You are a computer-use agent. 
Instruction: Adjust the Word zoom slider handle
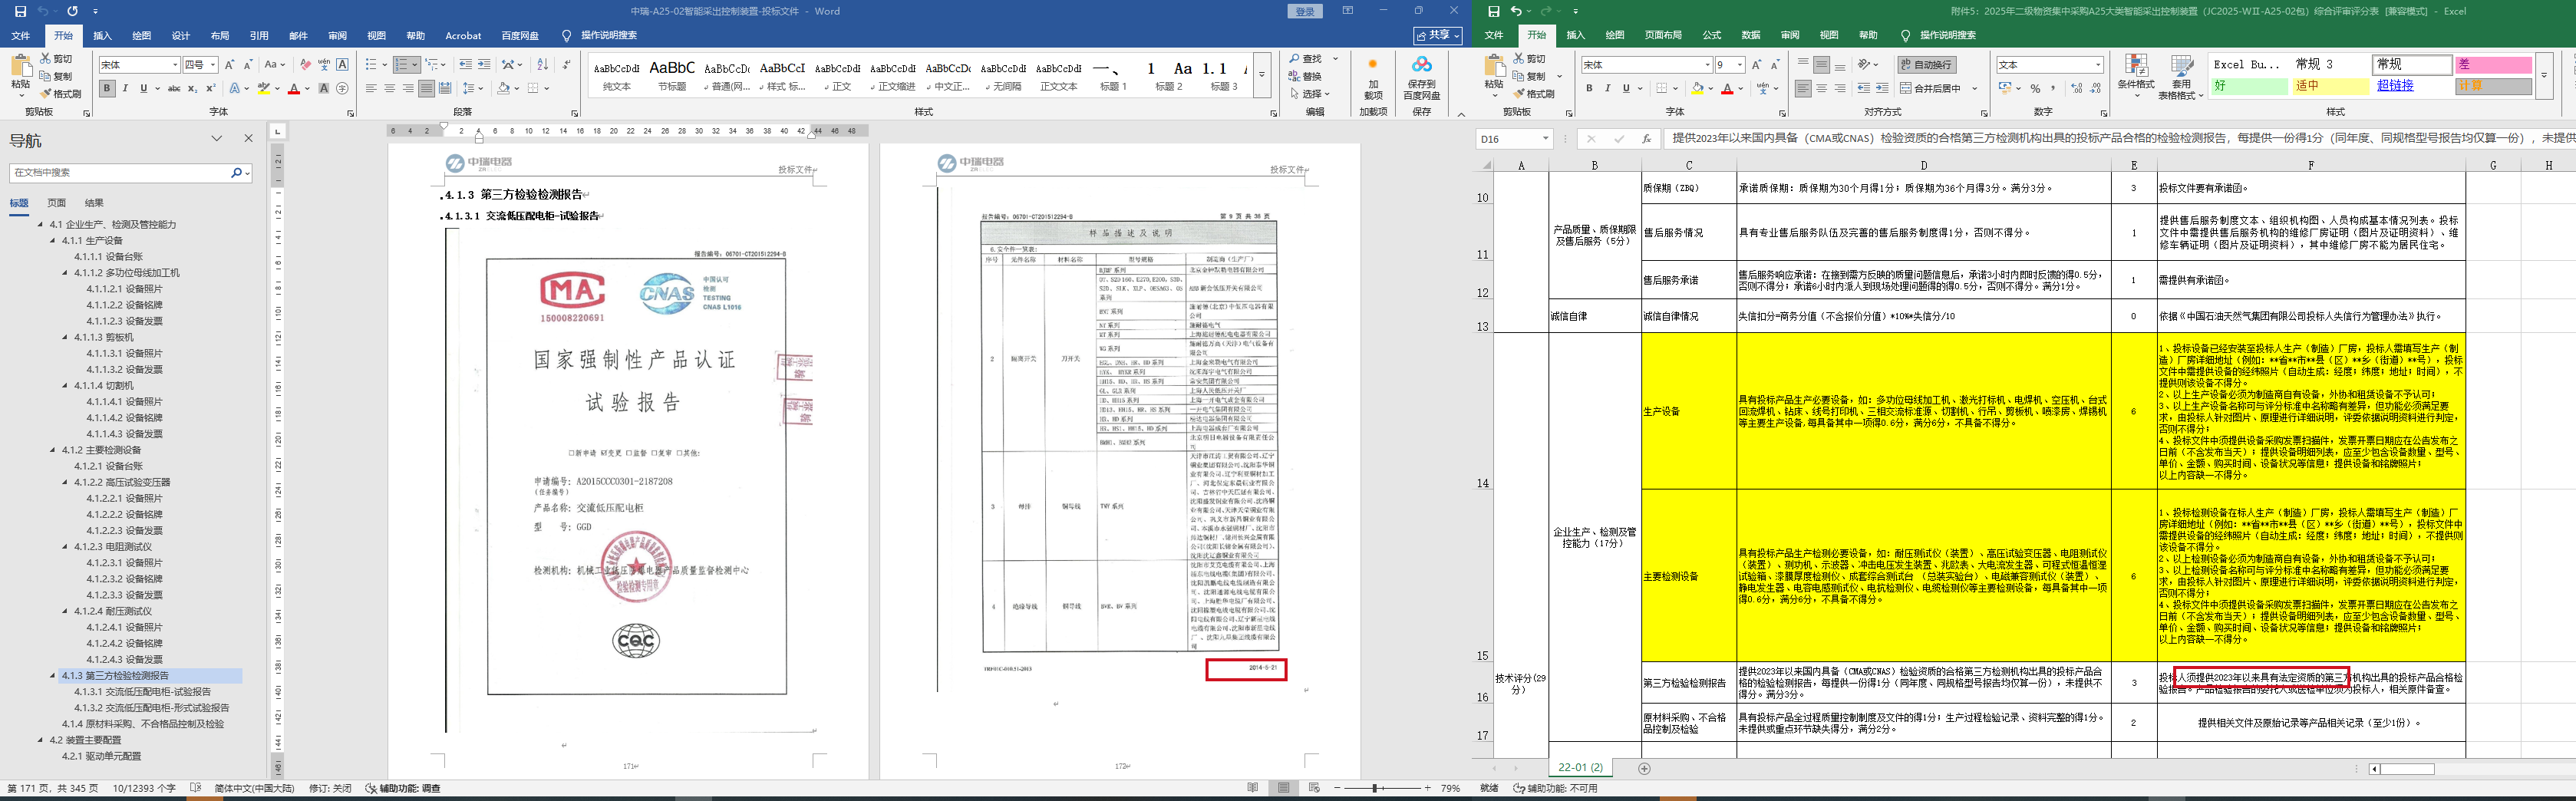click(x=1375, y=788)
